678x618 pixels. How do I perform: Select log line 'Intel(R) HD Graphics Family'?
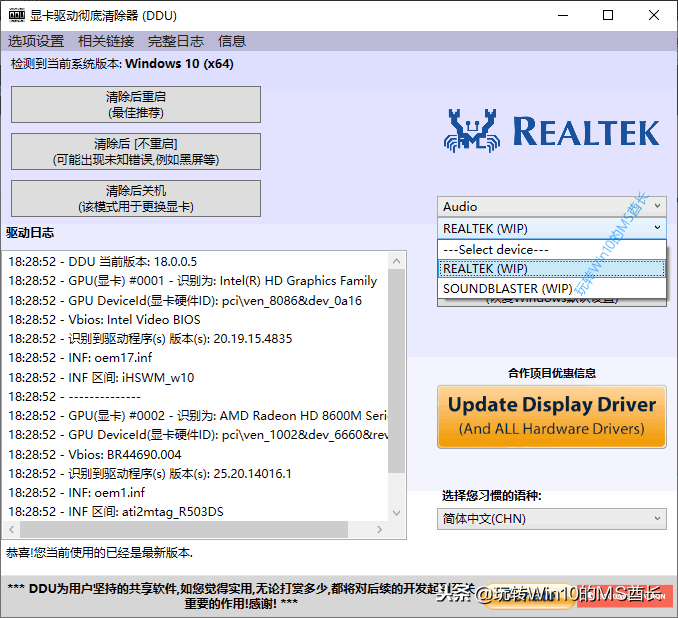tap(192, 281)
